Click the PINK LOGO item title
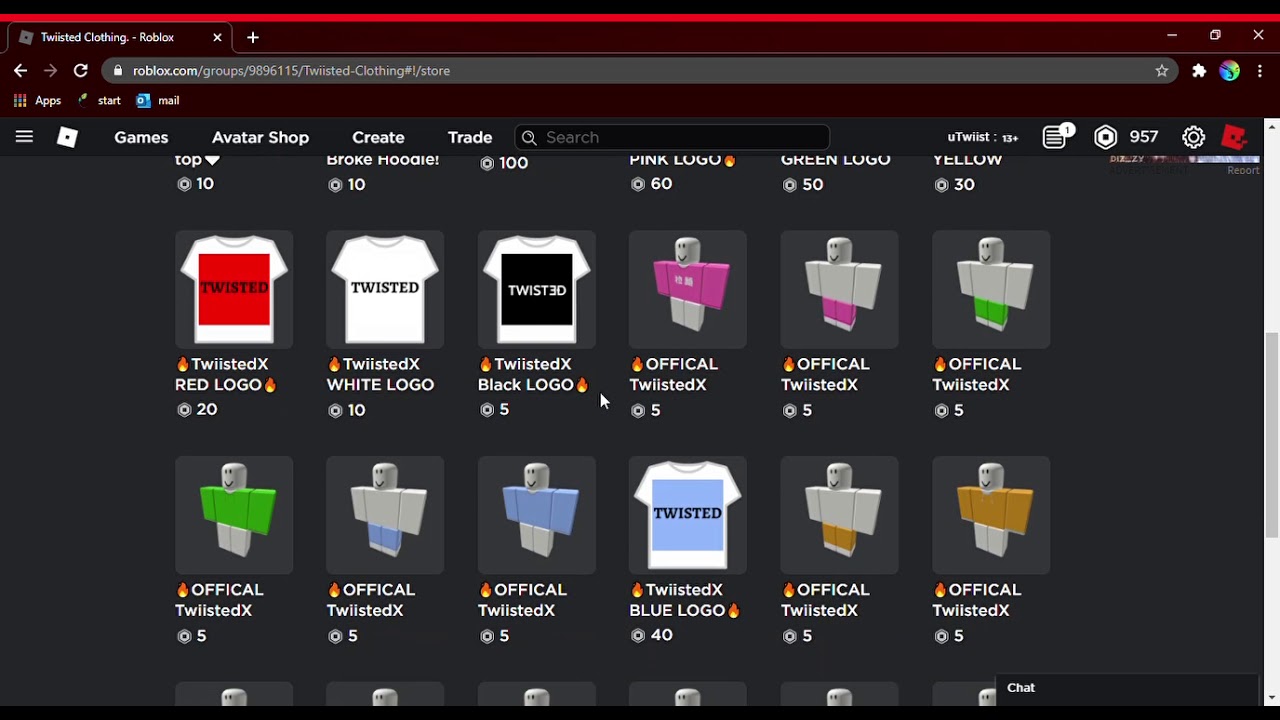1280x720 pixels. (683, 160)
